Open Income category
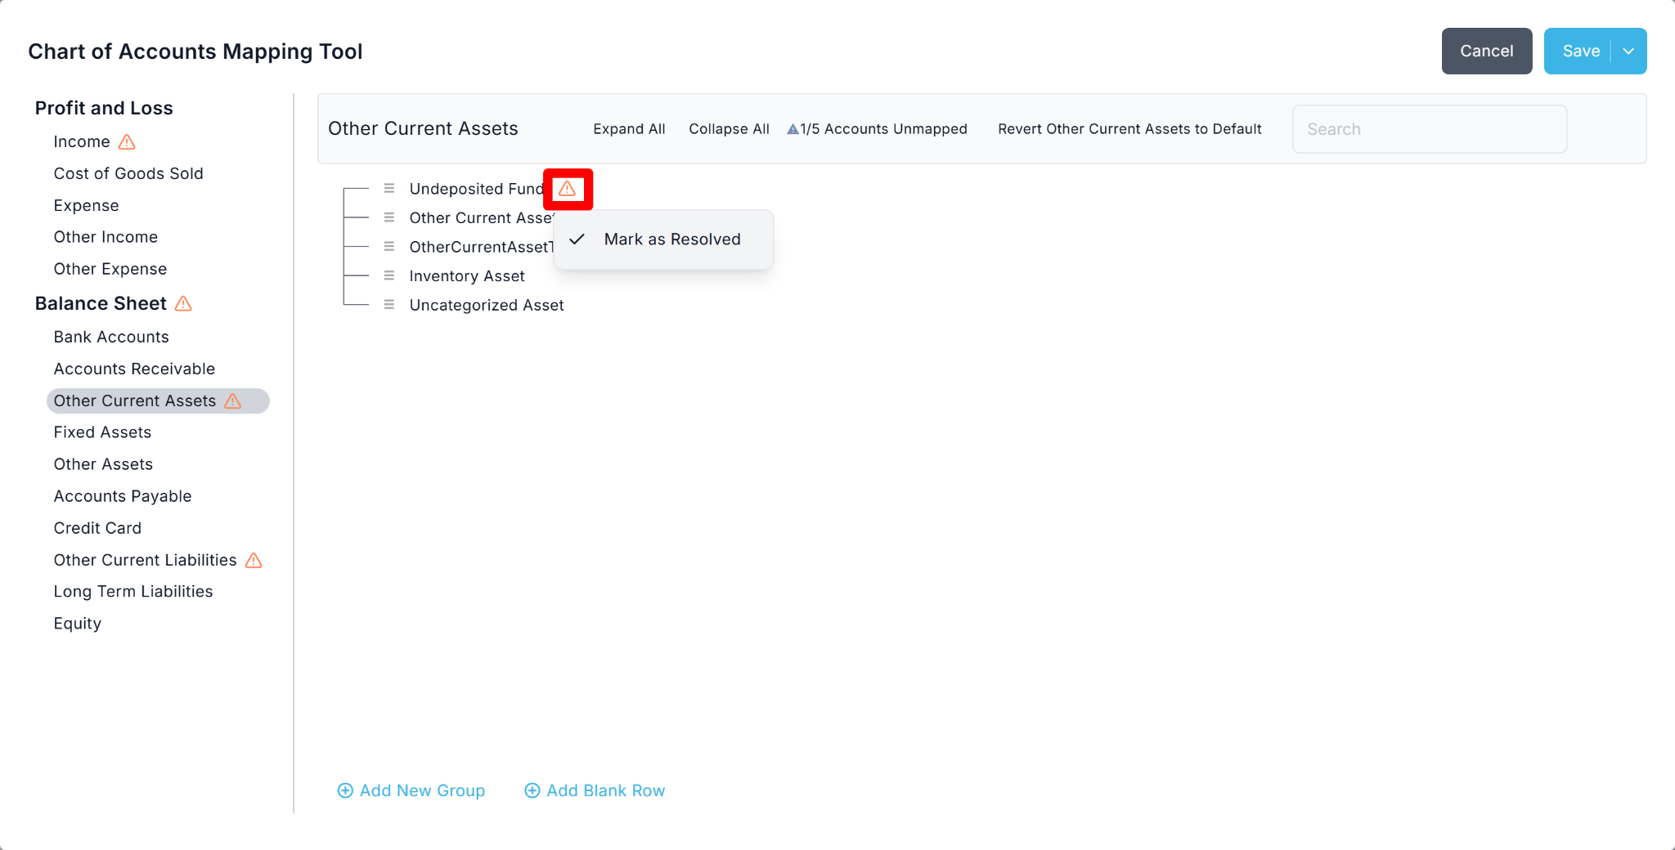 [x=82, y=142]
